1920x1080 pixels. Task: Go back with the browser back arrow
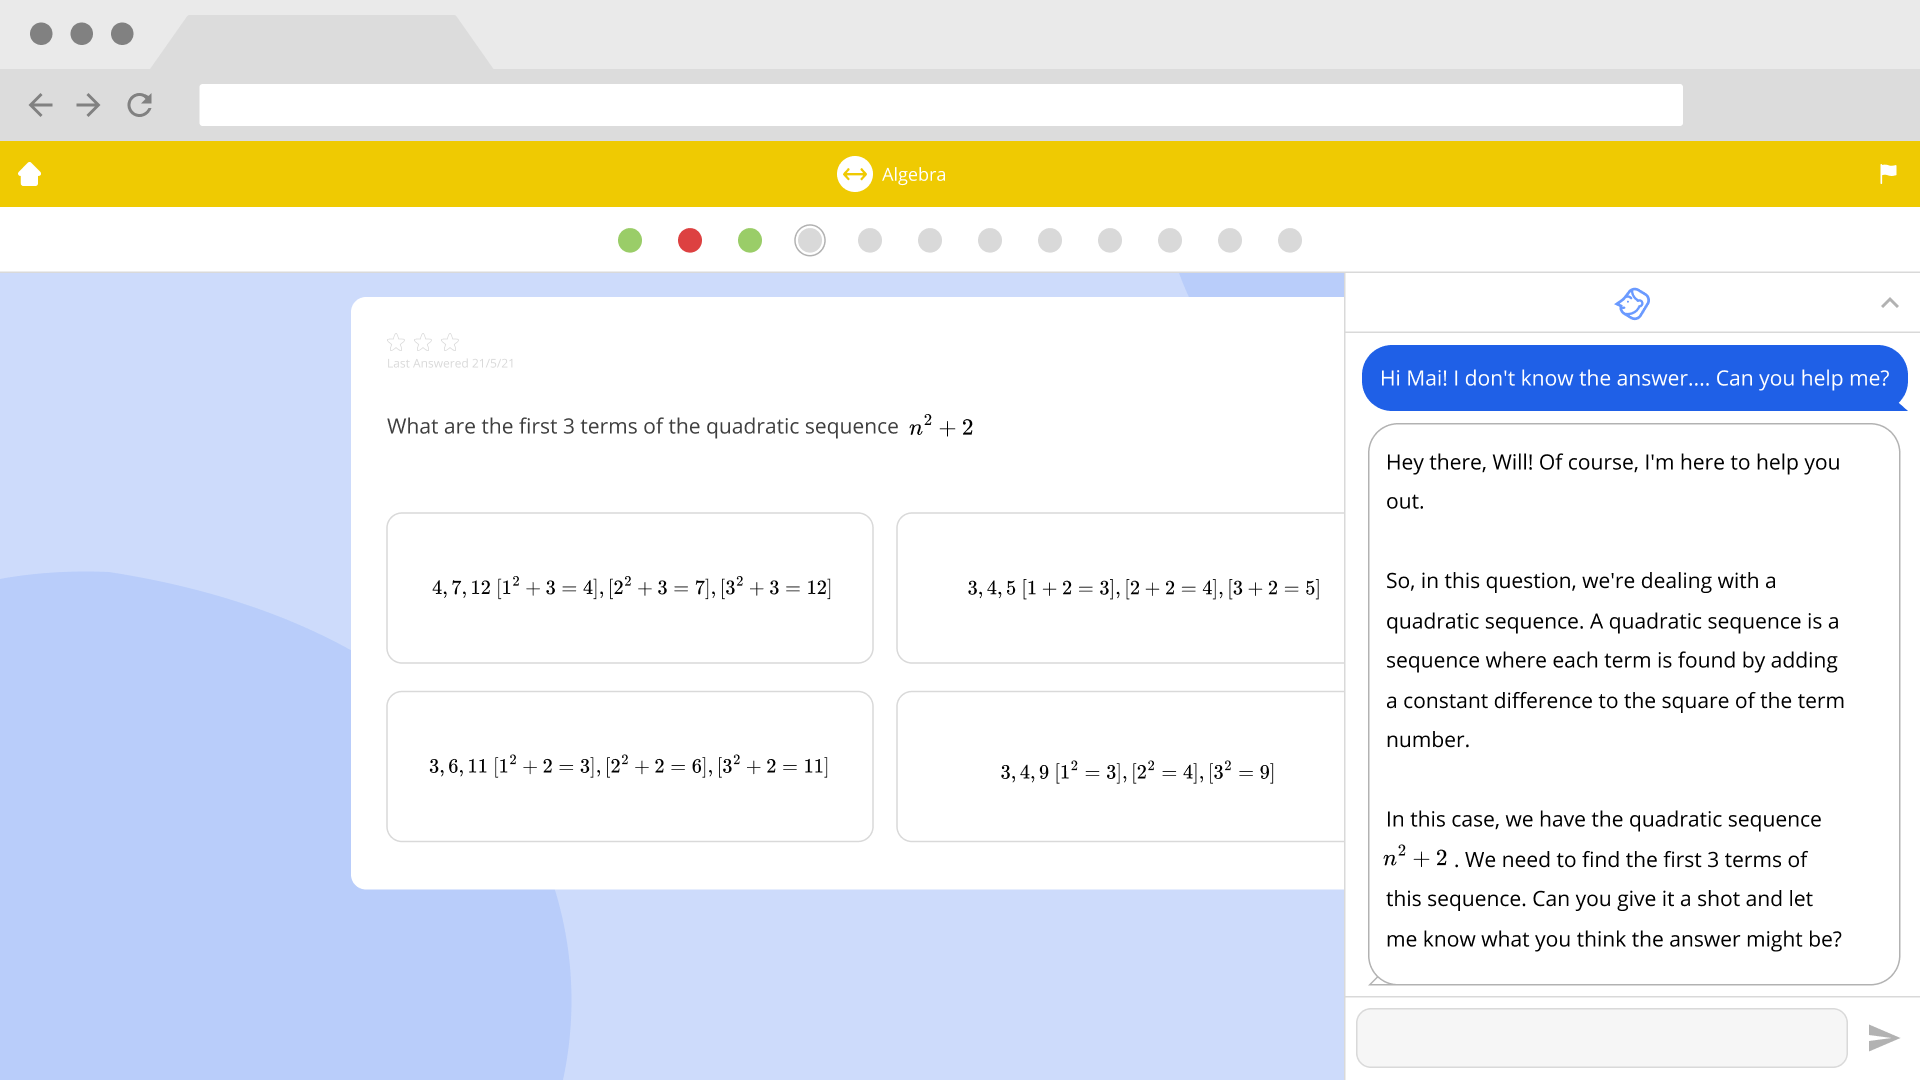click(x=40, y=105)
